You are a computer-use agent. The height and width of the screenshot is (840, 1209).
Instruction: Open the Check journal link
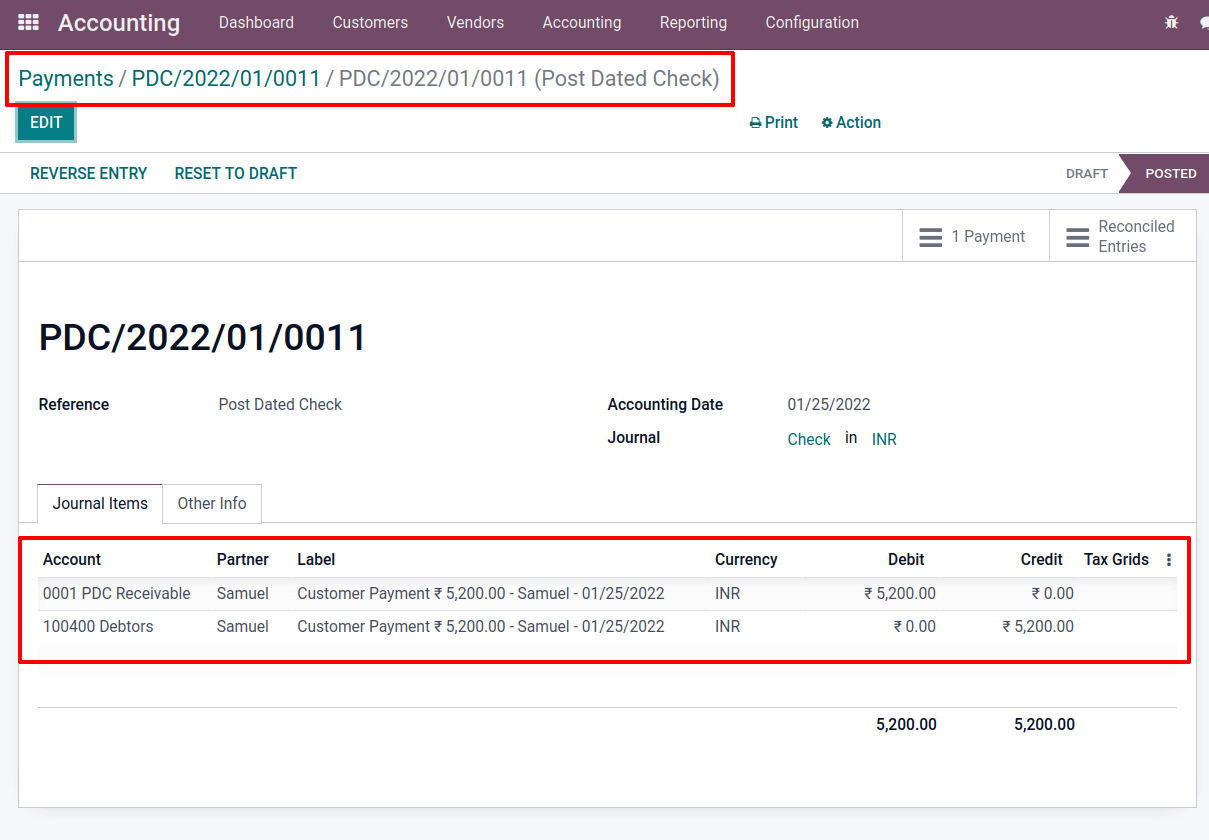[x=809, y=439]
